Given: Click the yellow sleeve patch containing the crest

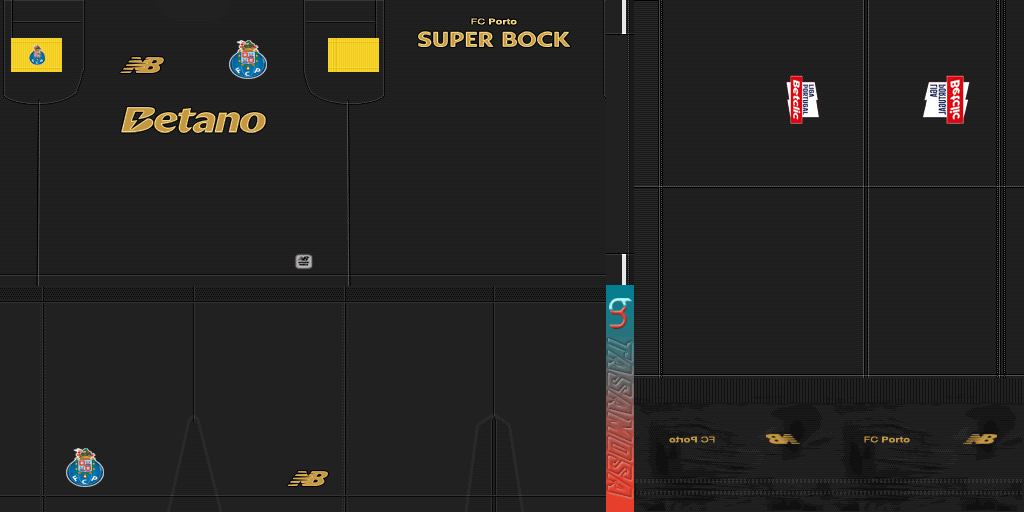Looking at the screenshot, I should click(x=36, y=55).
